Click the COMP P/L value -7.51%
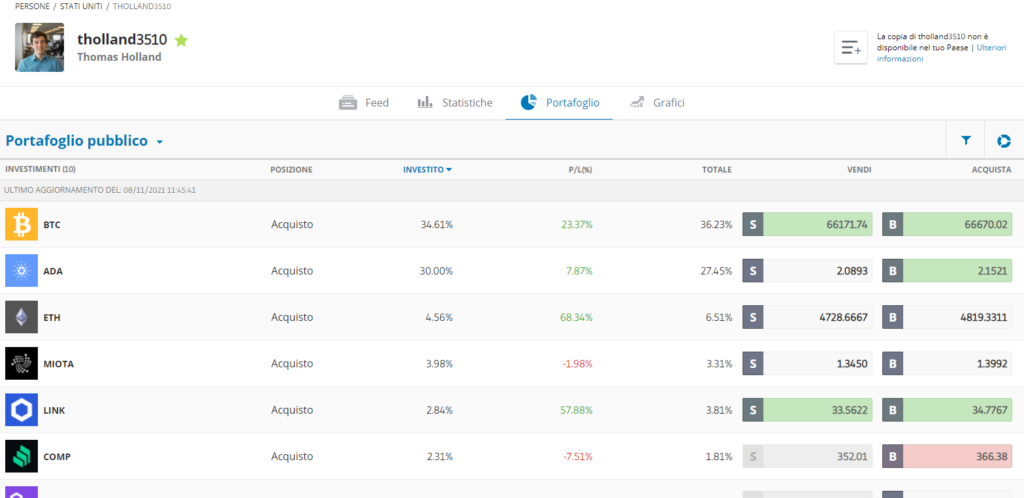 click(578, 457)
